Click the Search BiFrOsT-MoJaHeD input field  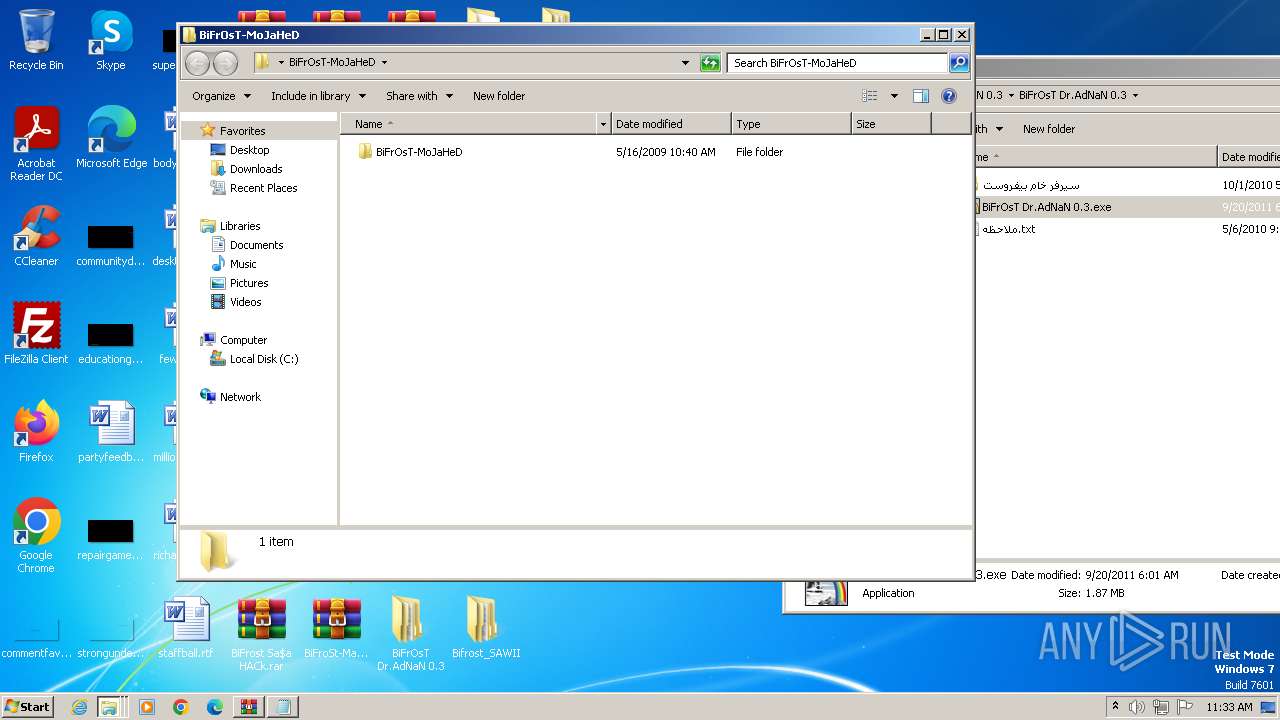point(838,63)
